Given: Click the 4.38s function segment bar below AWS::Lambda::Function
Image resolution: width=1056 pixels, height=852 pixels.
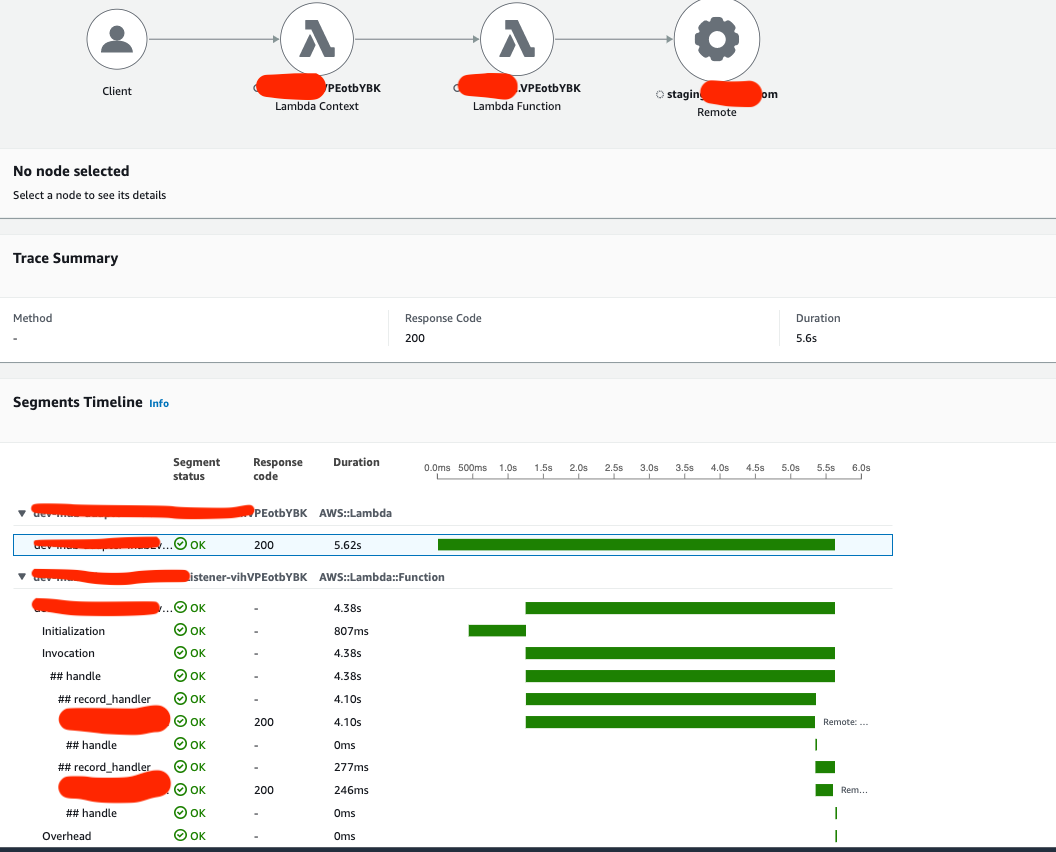Looking at the screenshot, I should [680, 608].
